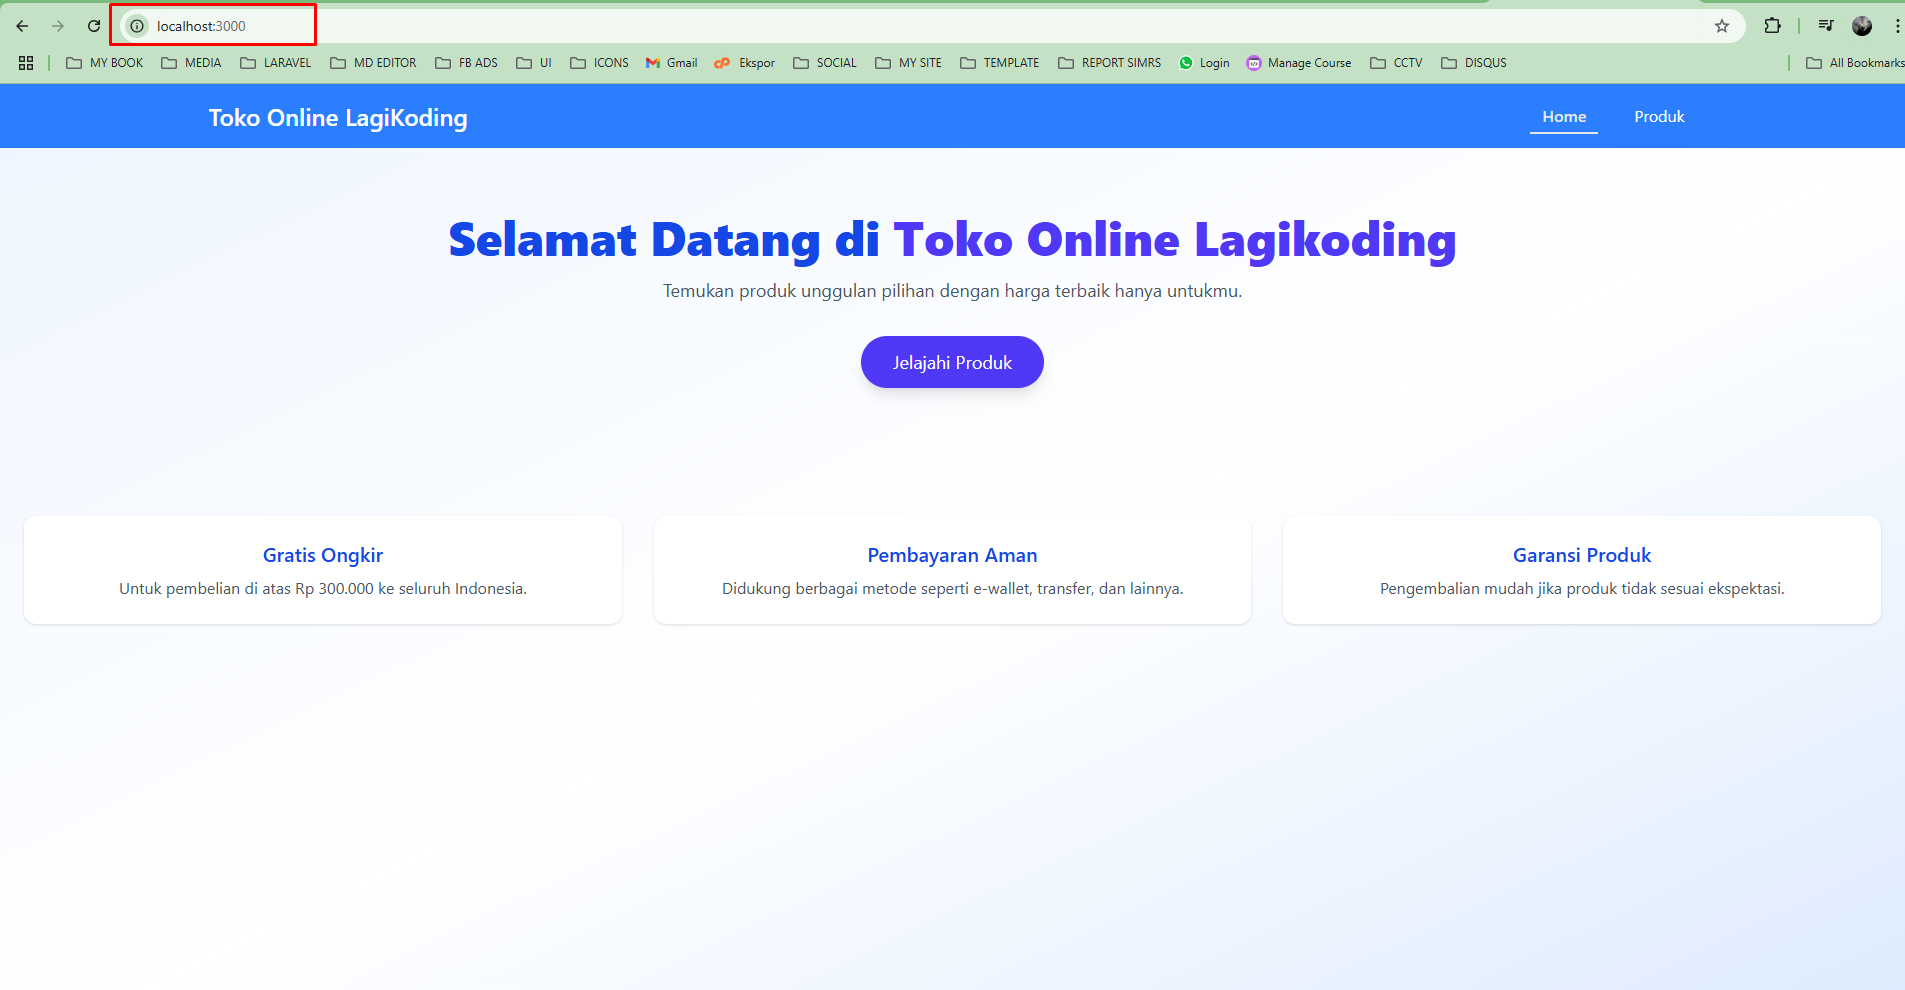Click the Toko Online LagiKoding brand link
Viewport: 1905px width, 990px height.
[x=337, y=117]
